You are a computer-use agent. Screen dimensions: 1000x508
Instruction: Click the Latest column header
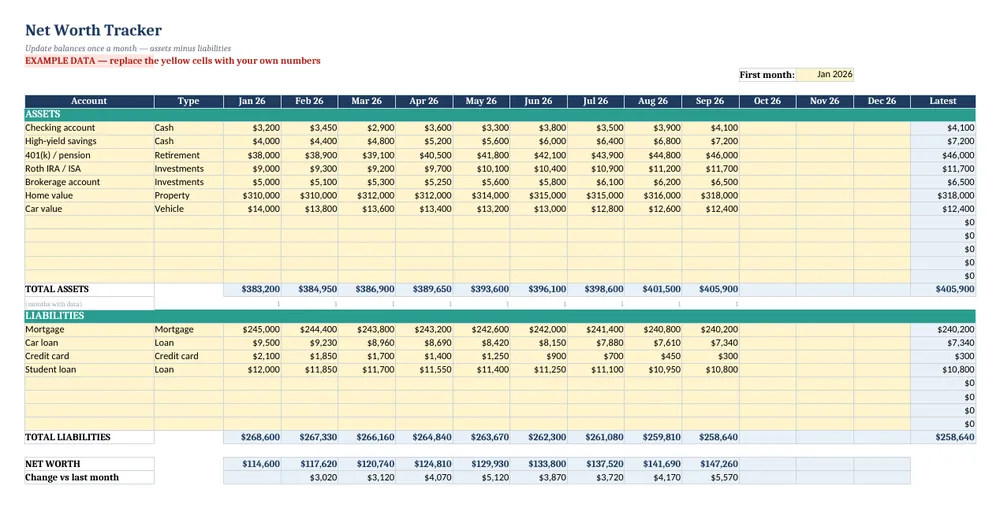(x=943, y=101)
